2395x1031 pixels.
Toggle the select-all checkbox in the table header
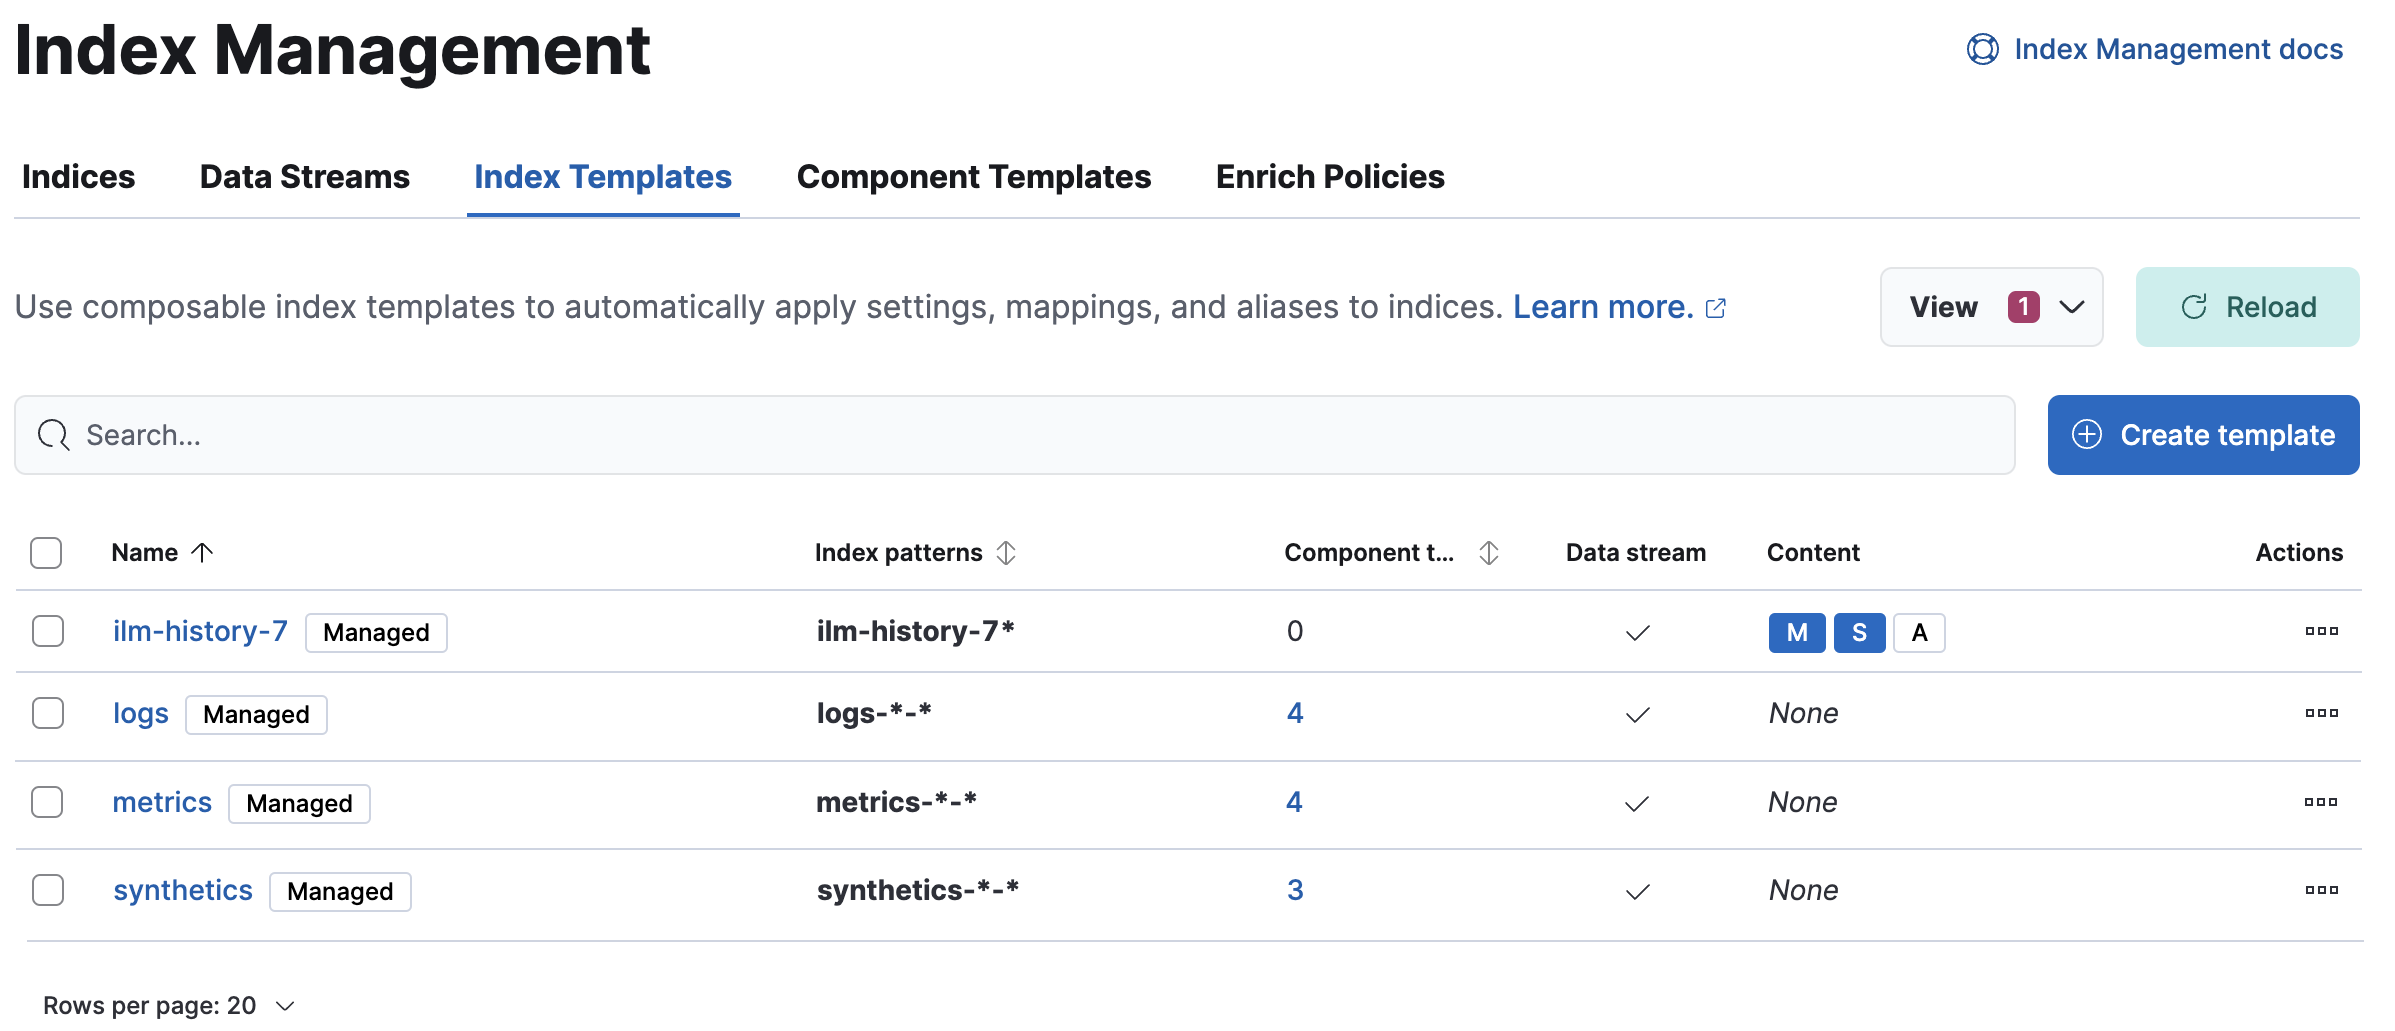[46, 552]
